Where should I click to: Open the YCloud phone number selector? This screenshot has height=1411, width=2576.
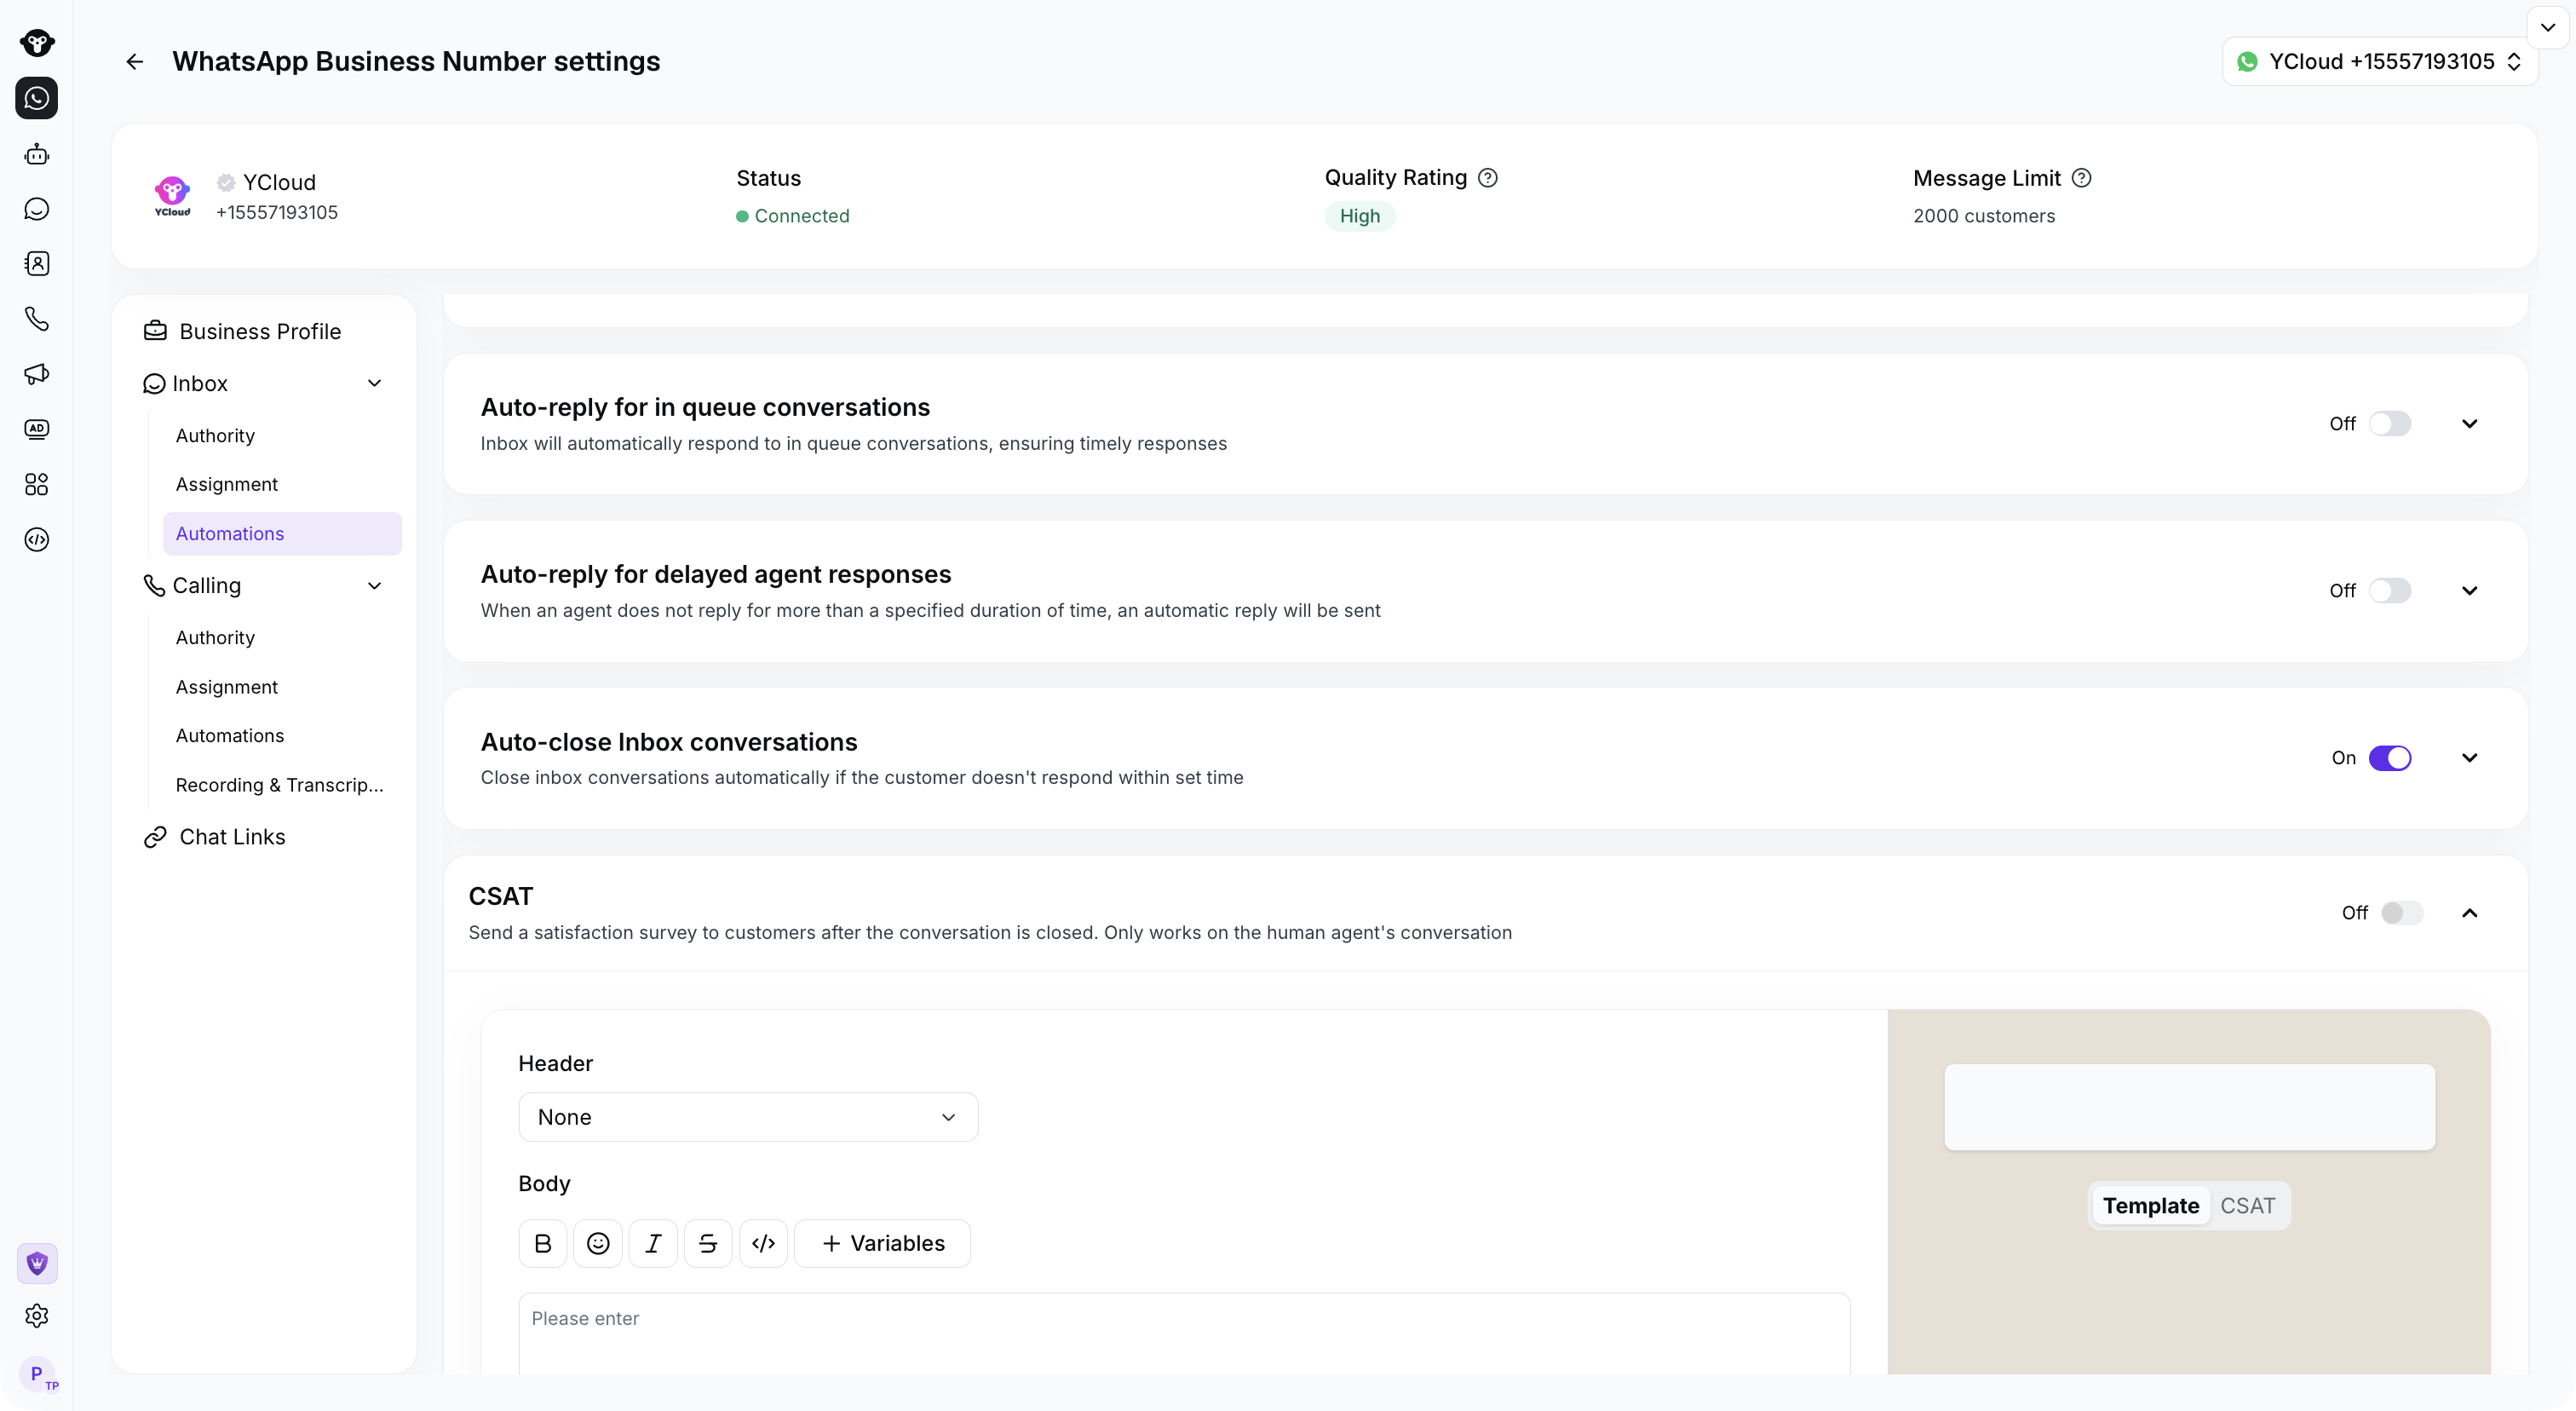point(2379,62)
